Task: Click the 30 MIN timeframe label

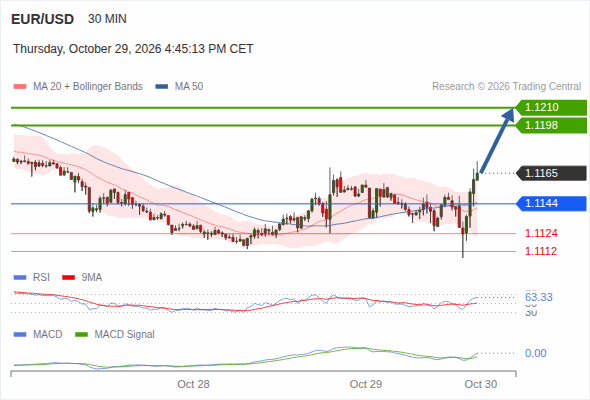Action: pyautogui.click(x=107, y=19)
